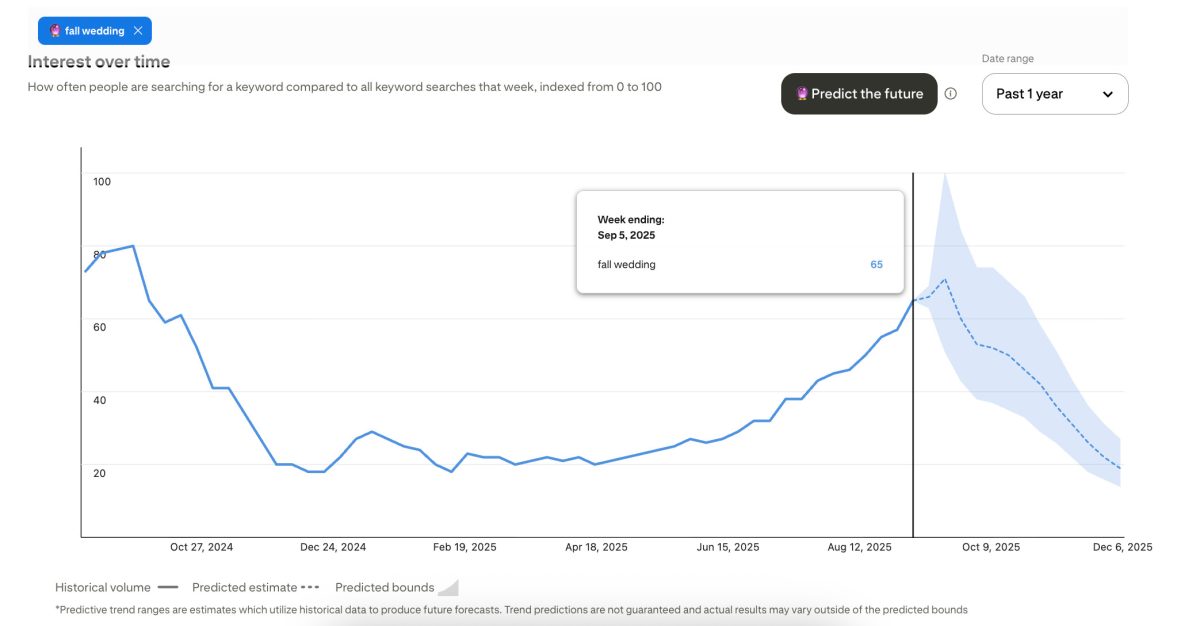
Task: Click the Oct 9, 2025 axis label
Action: pos(993,547)
